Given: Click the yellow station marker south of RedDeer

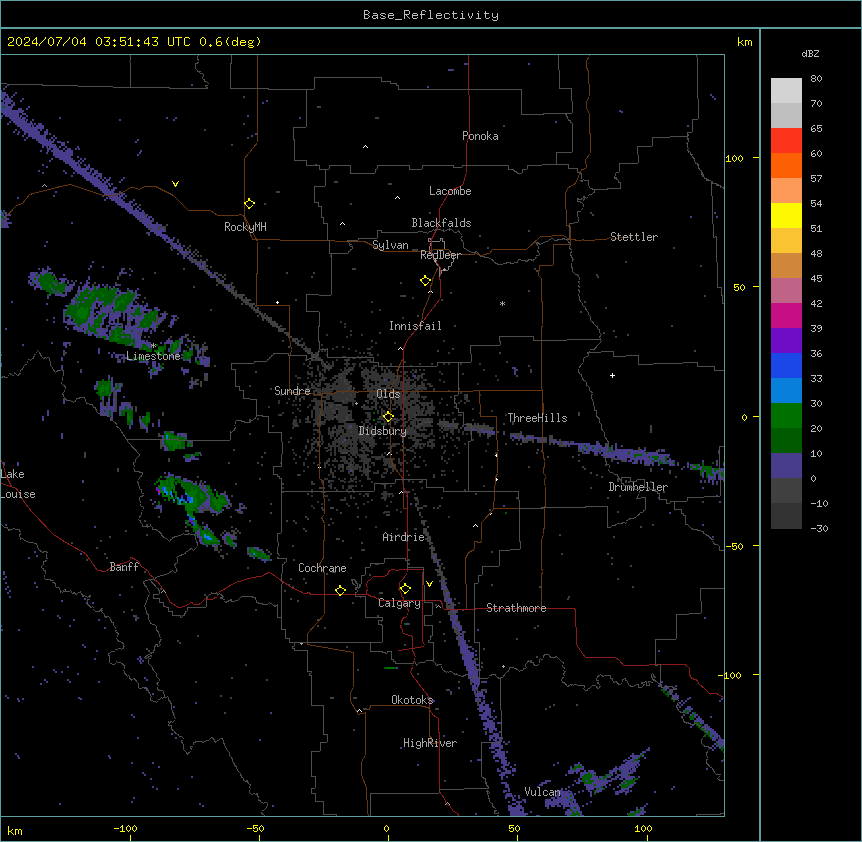Looking at the screenshot, I should point(425,281).
